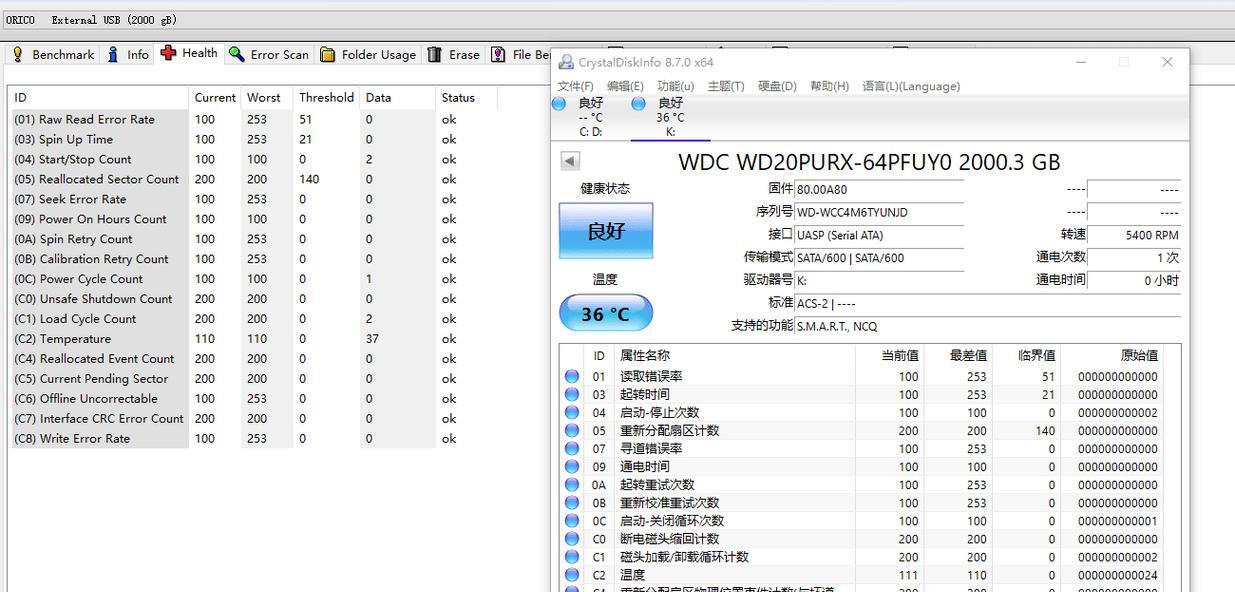
Task: Select the (05) Reallocated Sector Count row
Action: coord(253,179)
